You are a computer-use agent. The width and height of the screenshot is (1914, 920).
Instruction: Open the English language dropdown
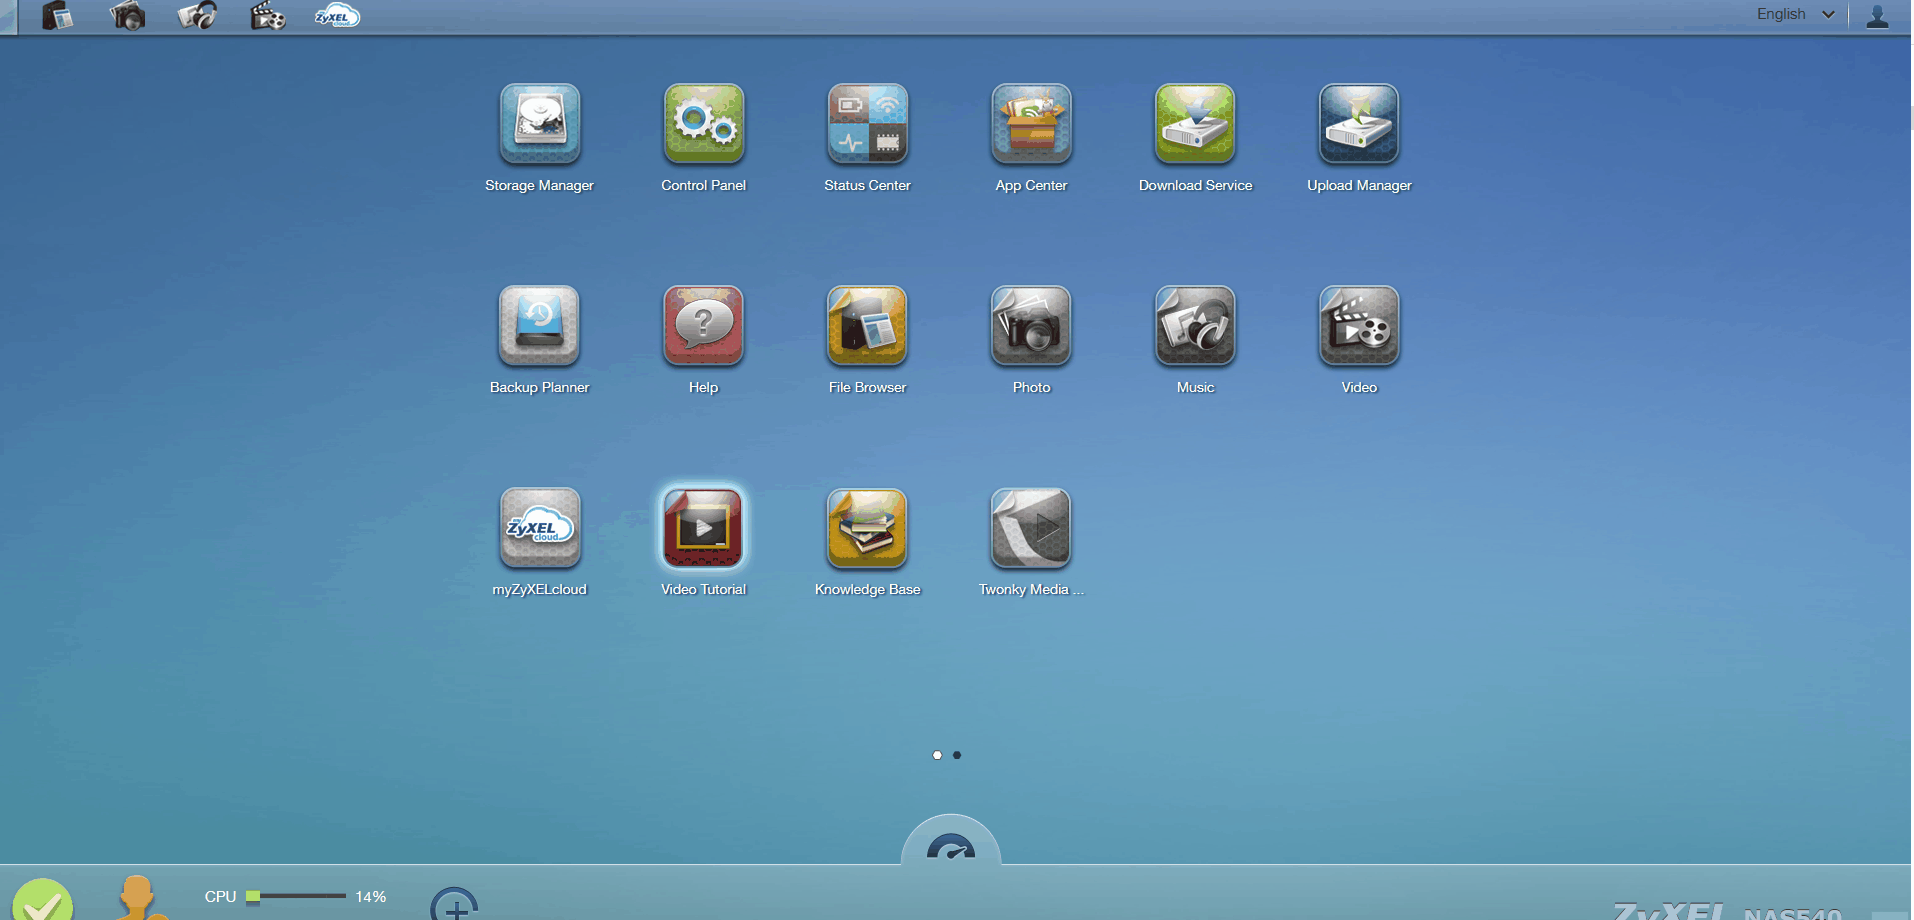[1796, 14]
